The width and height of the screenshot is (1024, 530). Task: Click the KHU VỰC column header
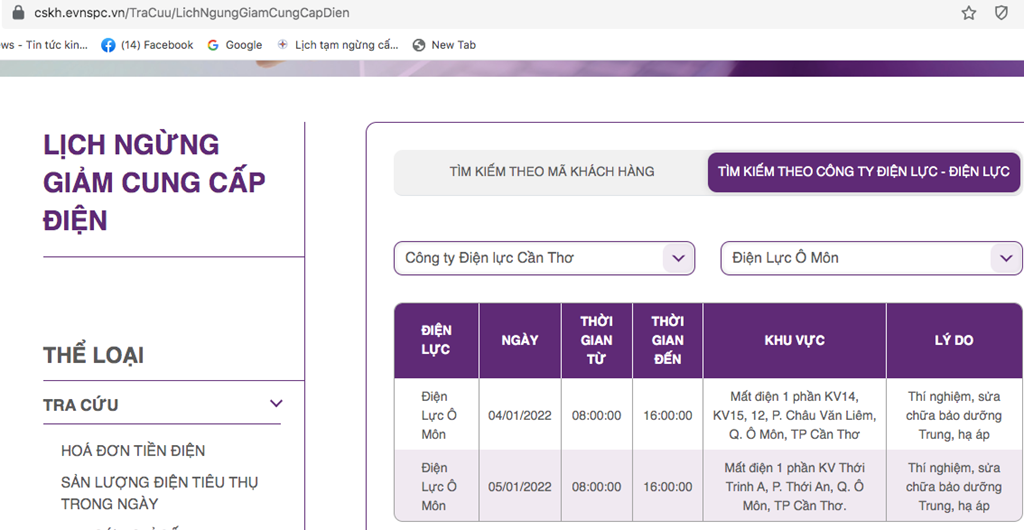794,340
